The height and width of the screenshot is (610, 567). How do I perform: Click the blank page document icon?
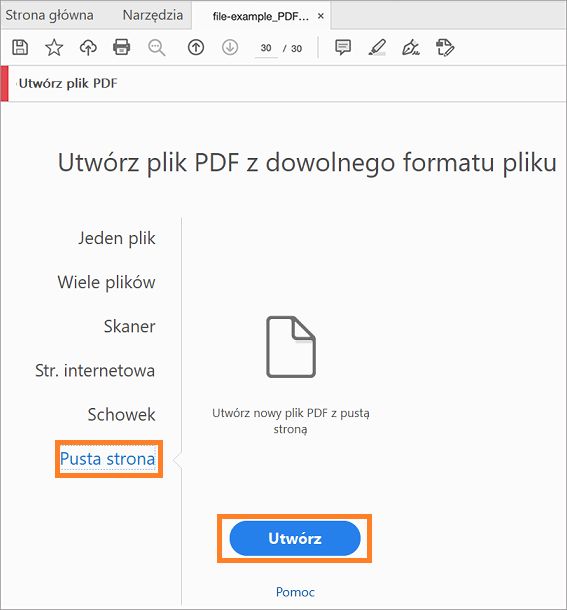tap(291, 347)
